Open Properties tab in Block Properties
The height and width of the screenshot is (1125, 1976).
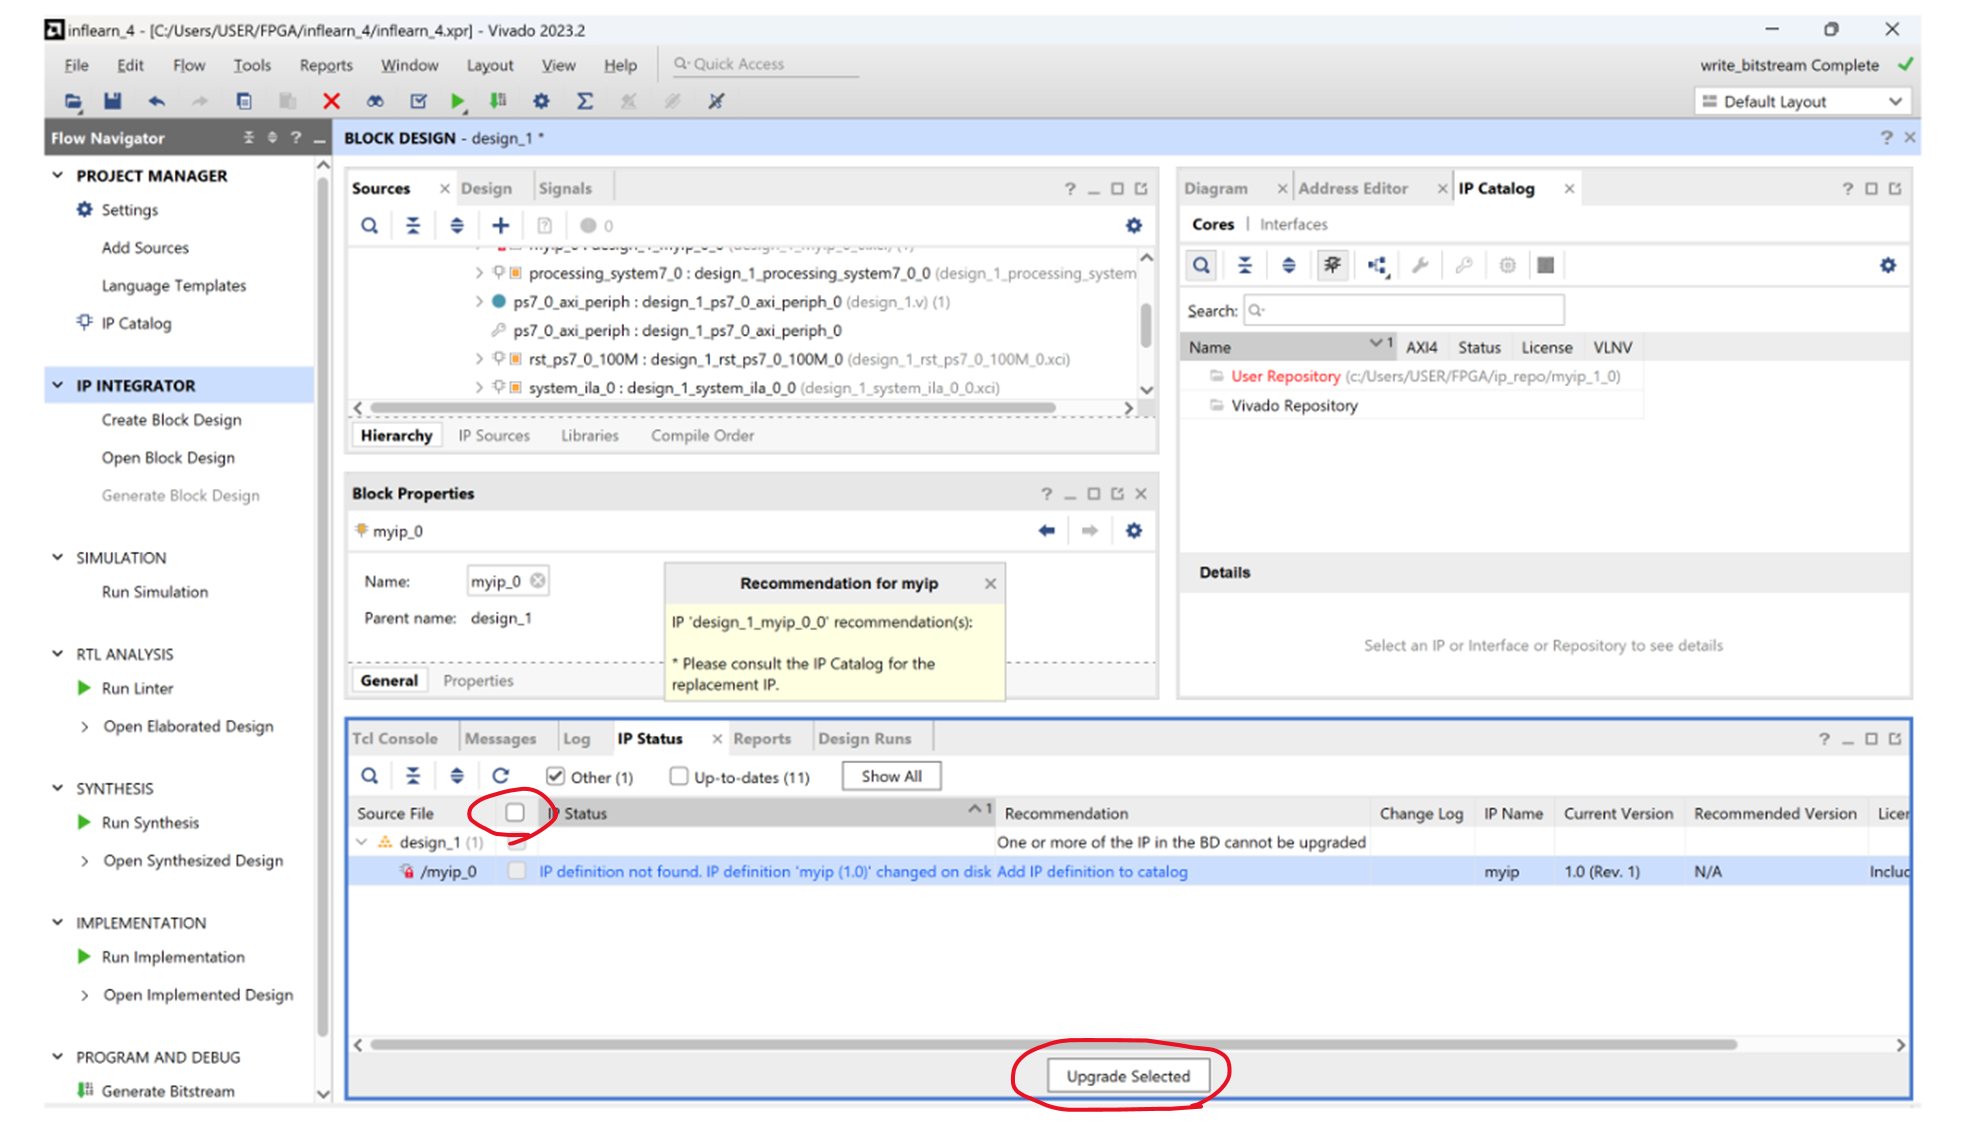pyautogui.click(x=478, y=680)
